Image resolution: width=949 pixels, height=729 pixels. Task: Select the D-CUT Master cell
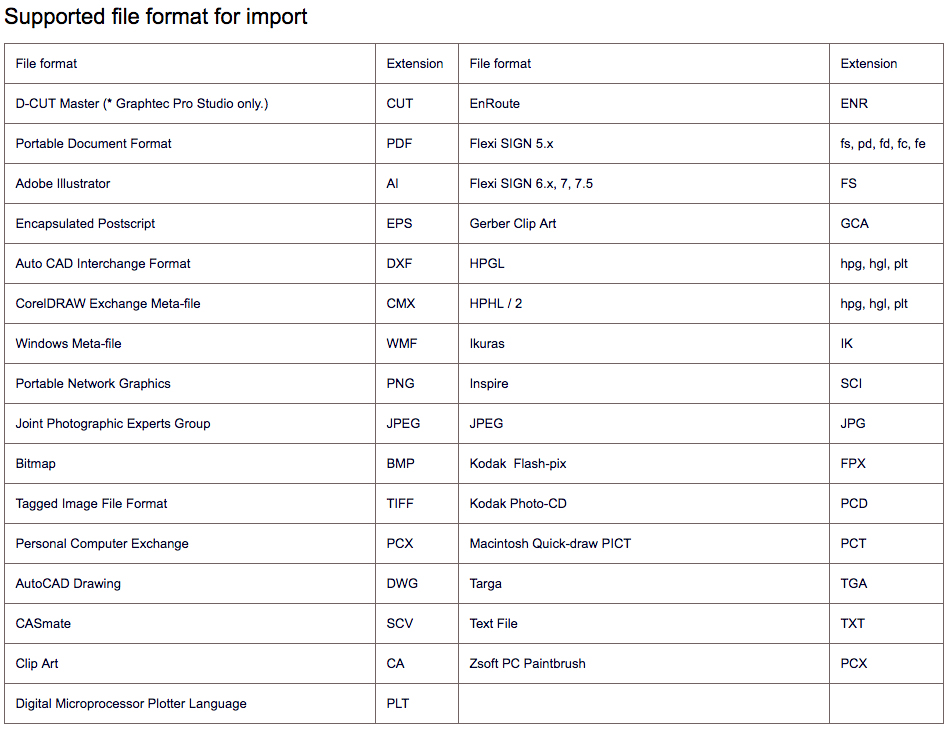[x=142, y=104]
